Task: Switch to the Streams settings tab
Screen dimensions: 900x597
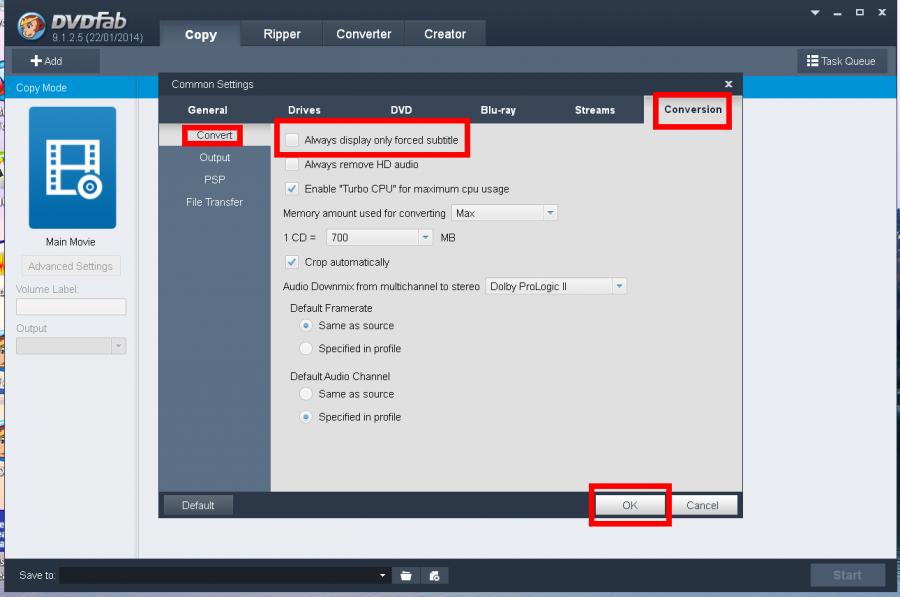Action: (x=595, y=110)
